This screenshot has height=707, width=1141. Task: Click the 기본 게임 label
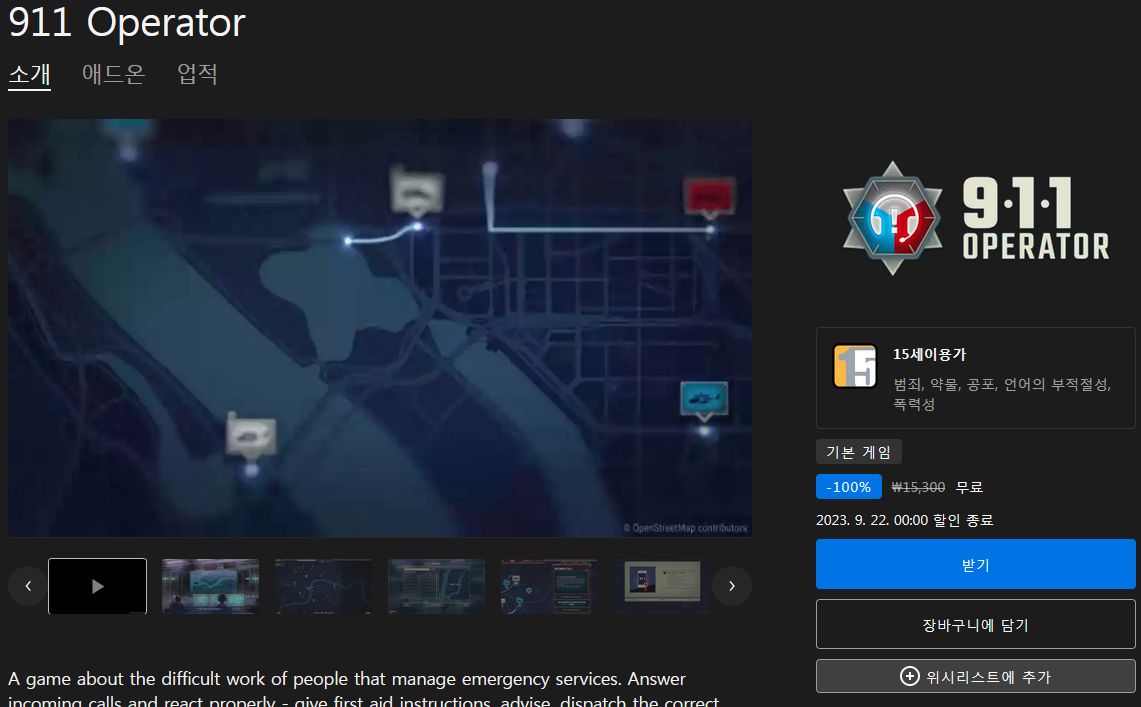[x=859, y=452]
